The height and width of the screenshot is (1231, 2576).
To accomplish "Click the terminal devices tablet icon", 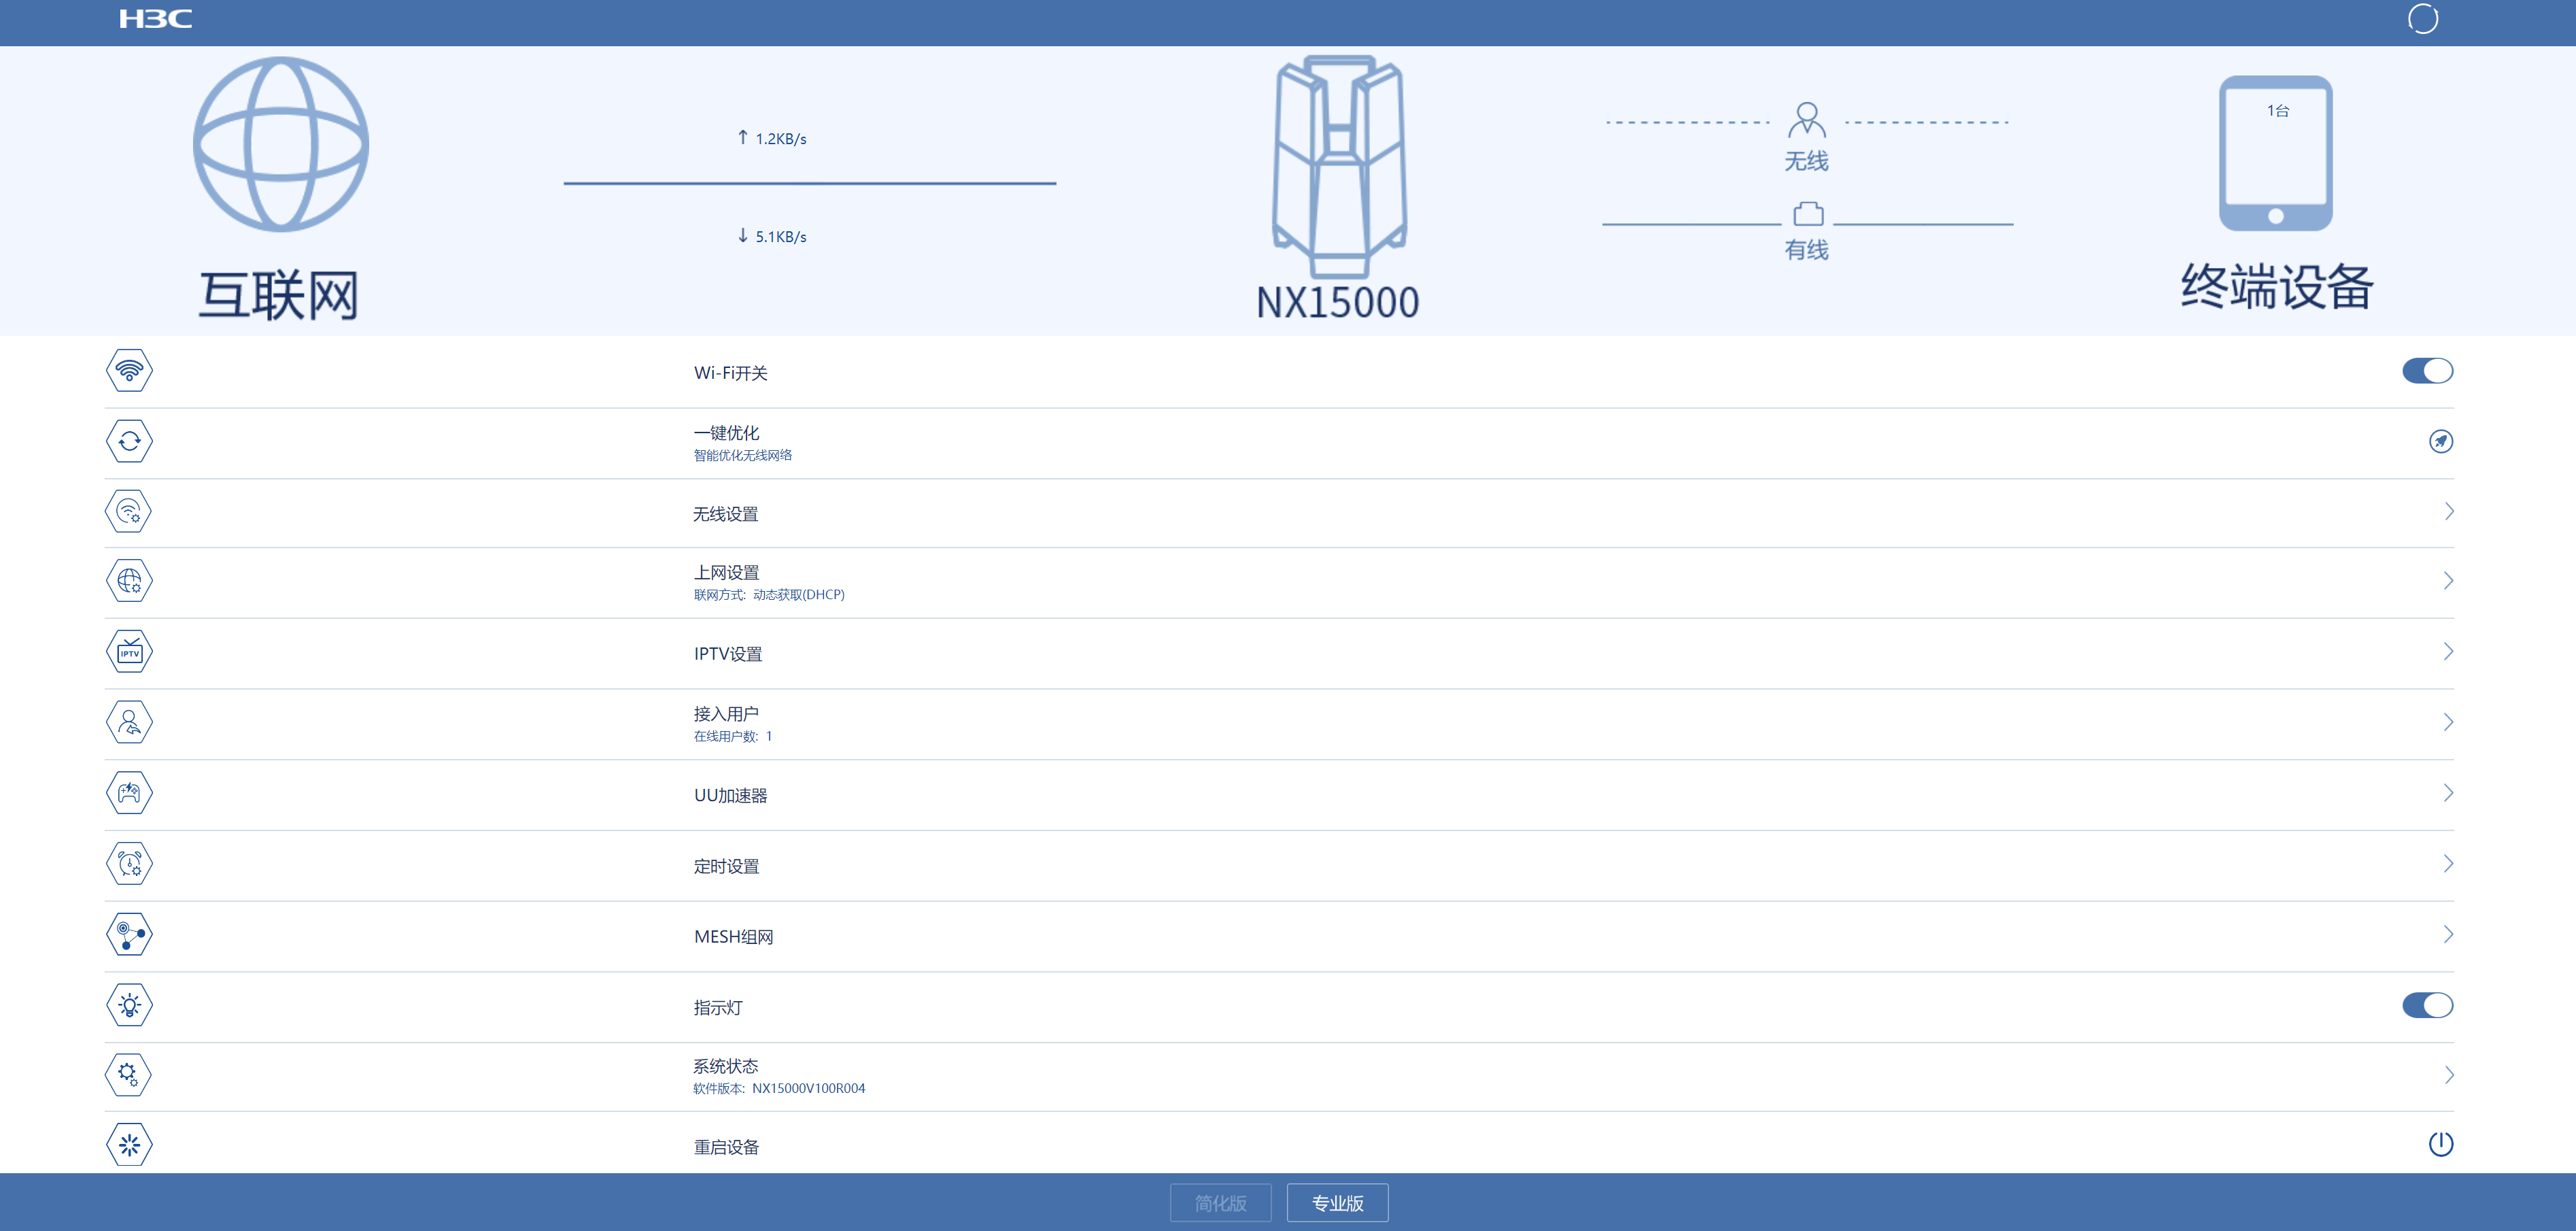I will [2275, 153].
